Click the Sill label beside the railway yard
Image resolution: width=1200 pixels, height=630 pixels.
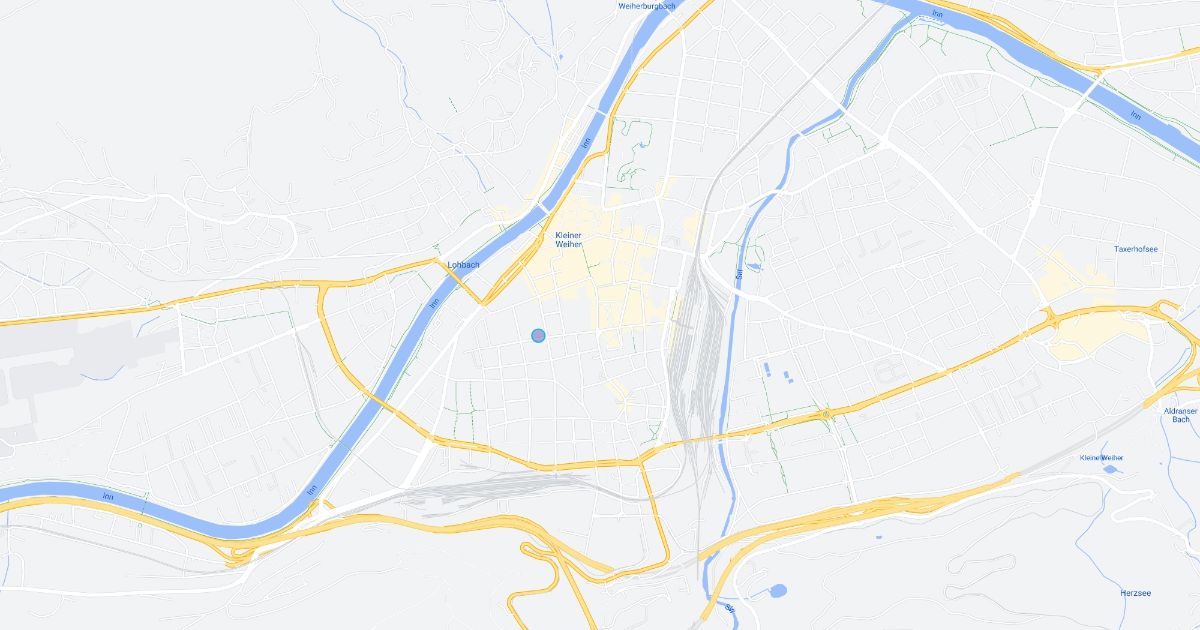pyautogui.click(x=739, y=272)
